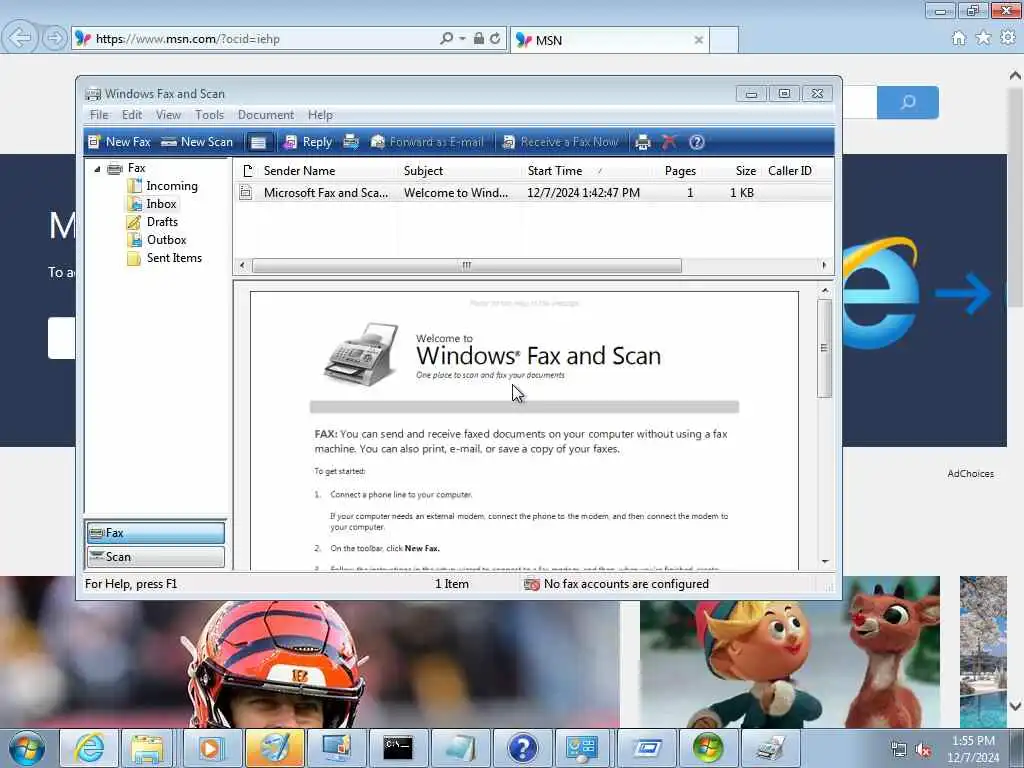The width and height of the screenshot is (1024, 768).
Task: Delete fax with red X icon
Action: 669,142
